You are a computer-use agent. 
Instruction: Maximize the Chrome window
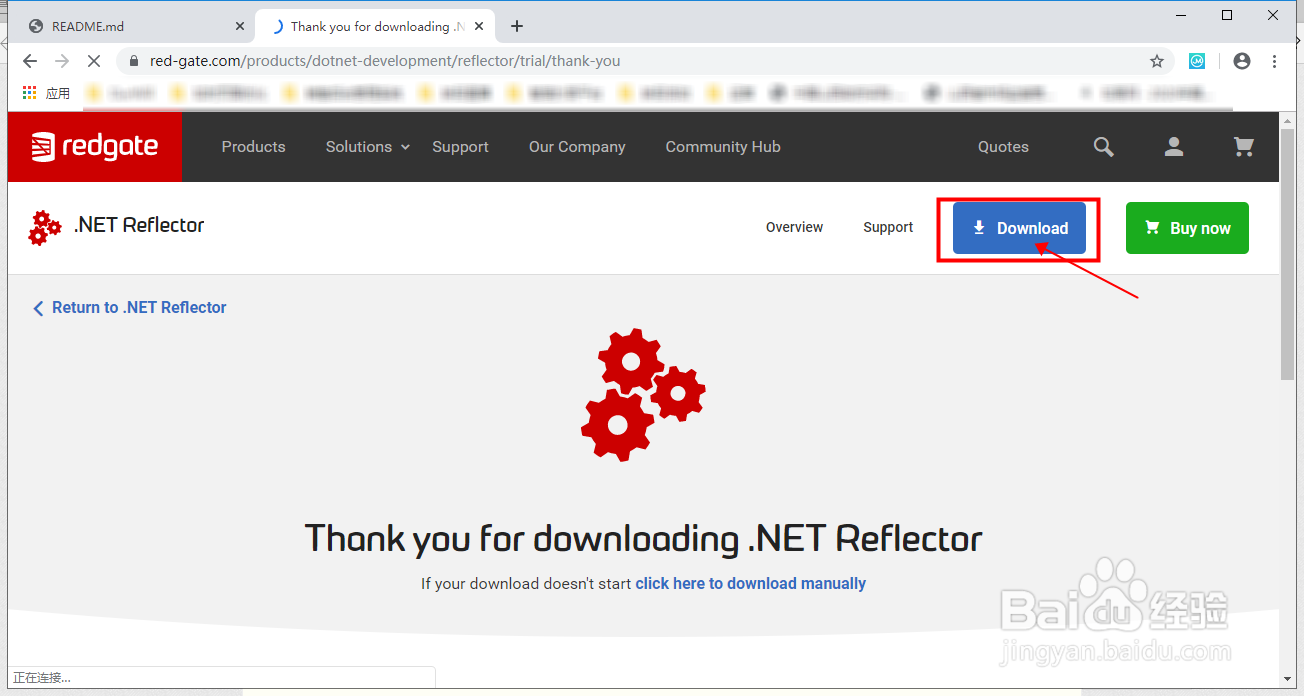tap(1227, 15)
